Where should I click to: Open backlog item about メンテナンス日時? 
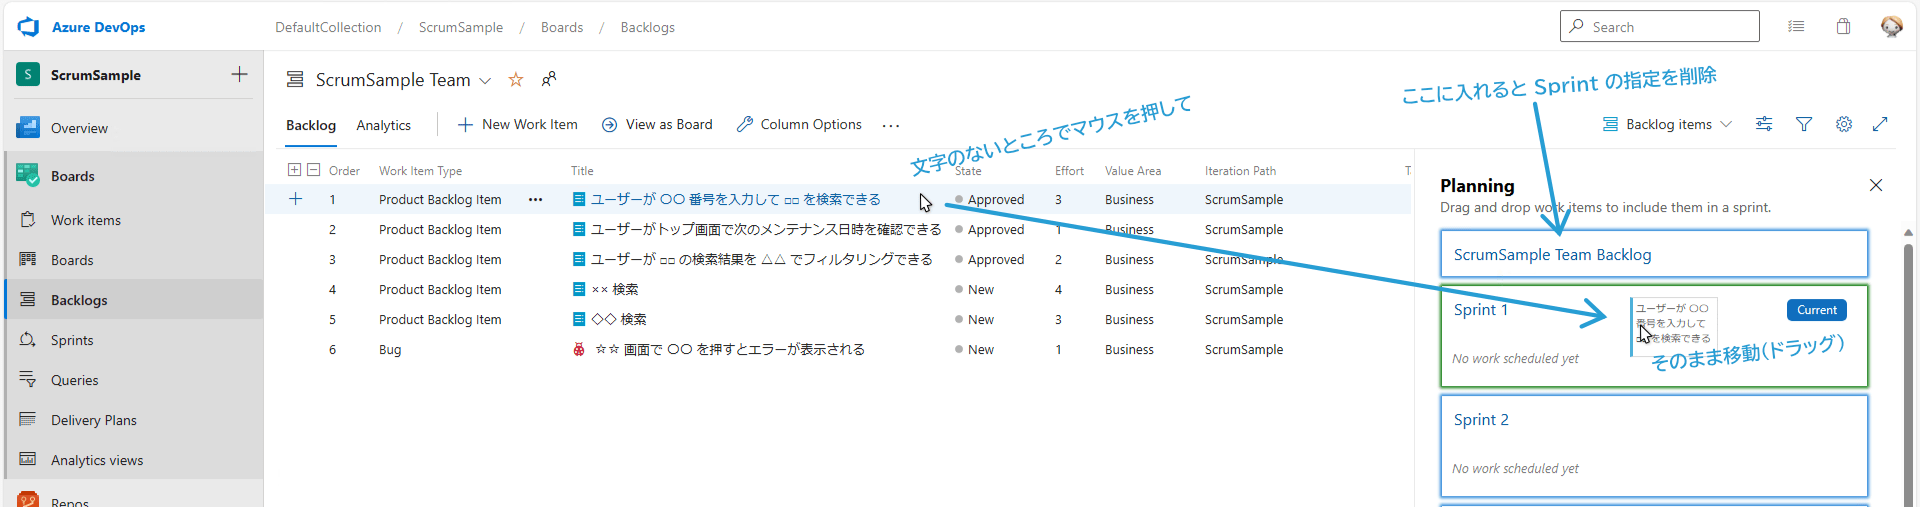766,230
